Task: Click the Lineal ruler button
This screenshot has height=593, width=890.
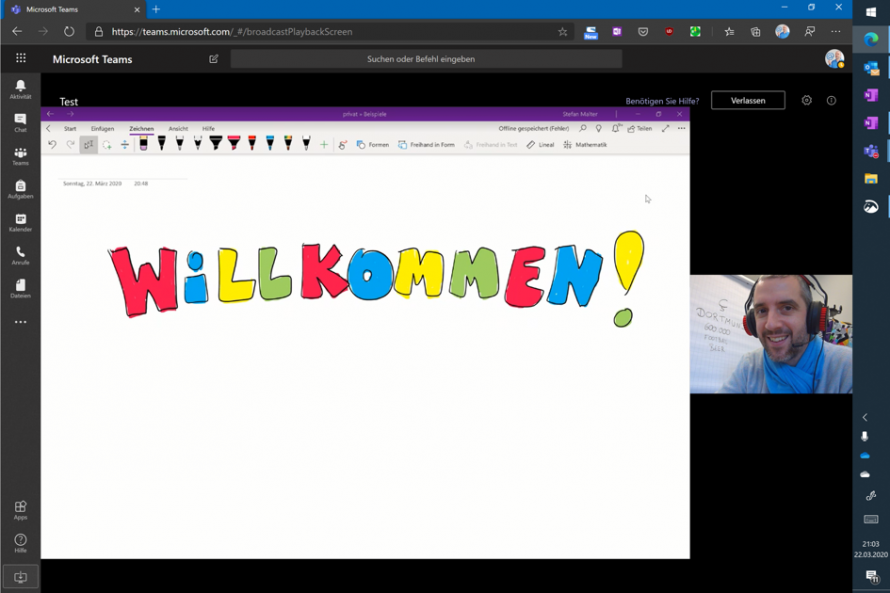Action: tap(540, 145)
